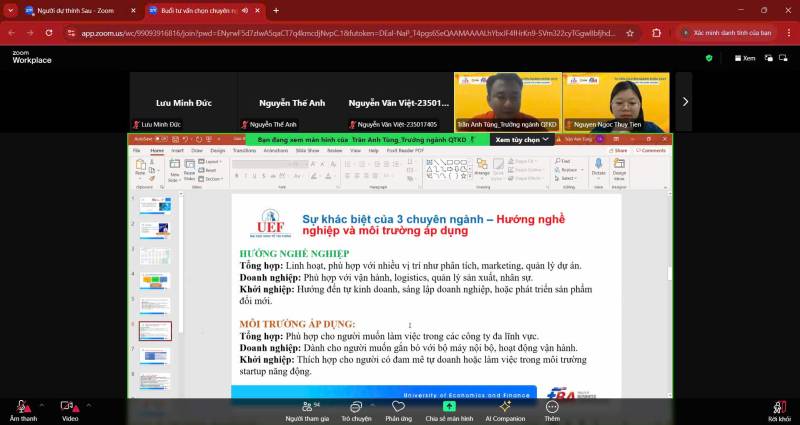Viewport: 800px width, 425px height.
Task: Unmute microphone with Âm thanh button
Action: 22,409
